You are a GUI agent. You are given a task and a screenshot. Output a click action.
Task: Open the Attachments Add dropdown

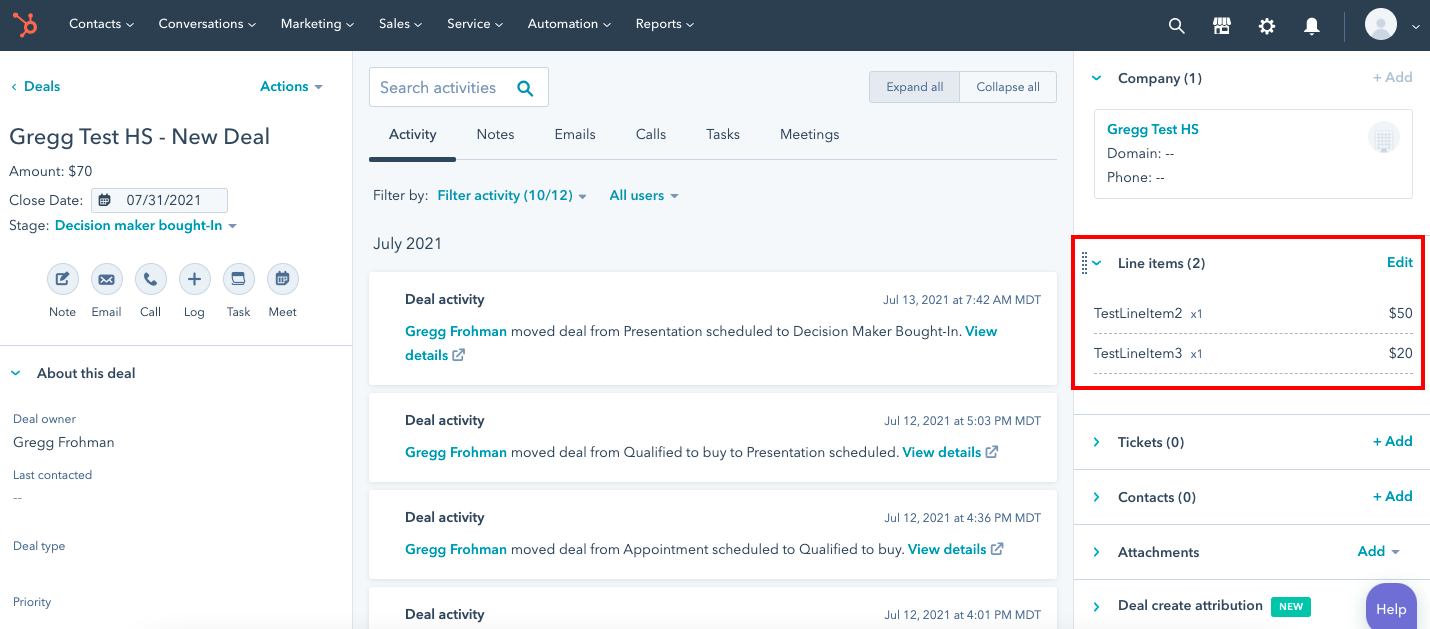point(1378,551)
